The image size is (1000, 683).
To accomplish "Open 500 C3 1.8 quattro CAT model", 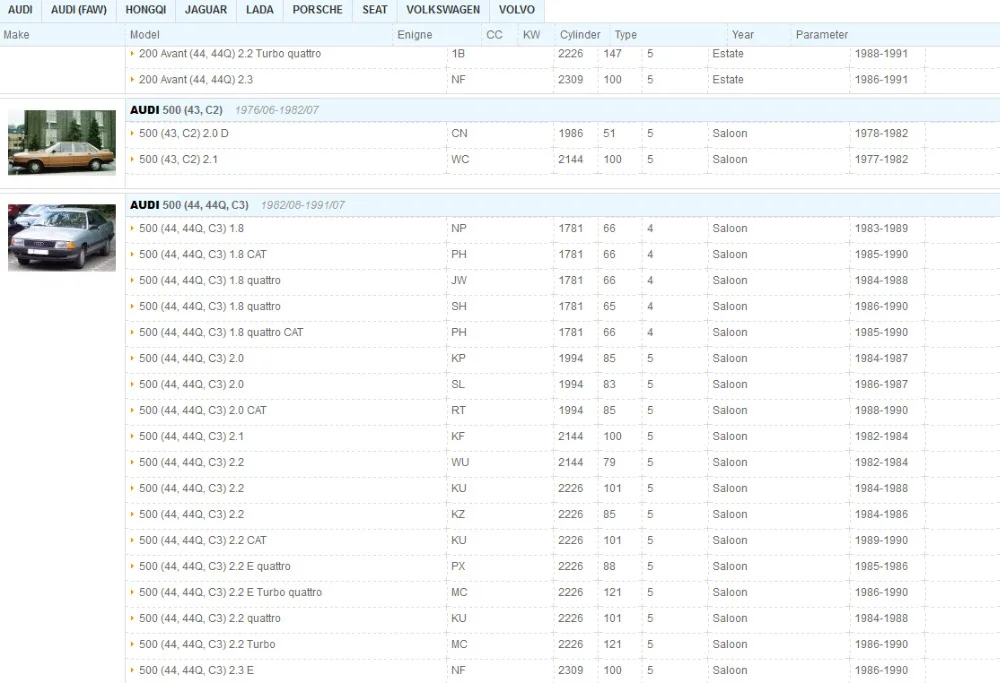I will coord(221,332).
